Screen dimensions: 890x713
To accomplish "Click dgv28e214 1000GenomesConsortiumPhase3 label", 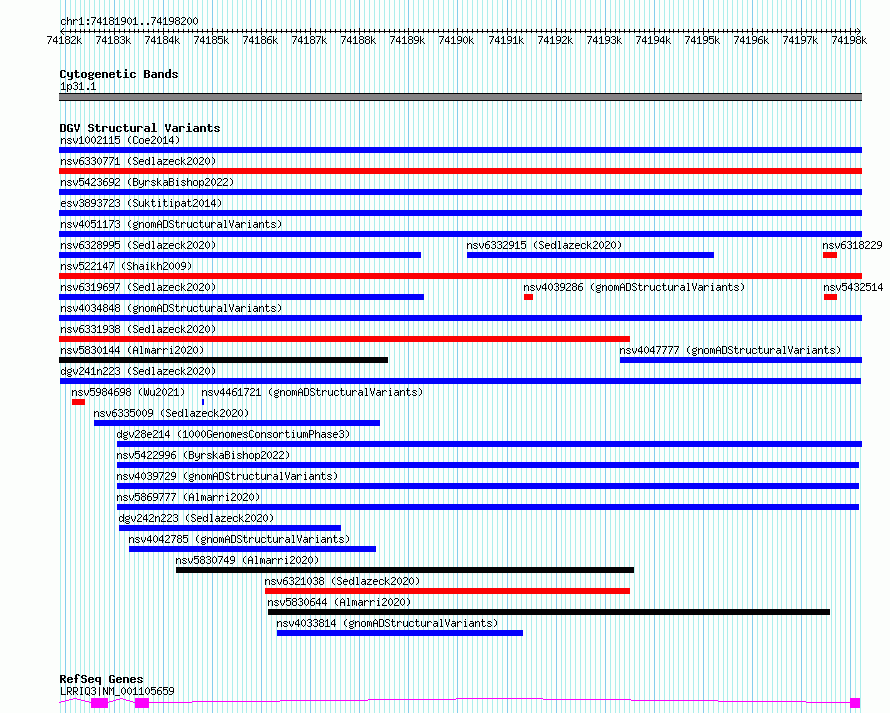I will [x=233, y=434].
